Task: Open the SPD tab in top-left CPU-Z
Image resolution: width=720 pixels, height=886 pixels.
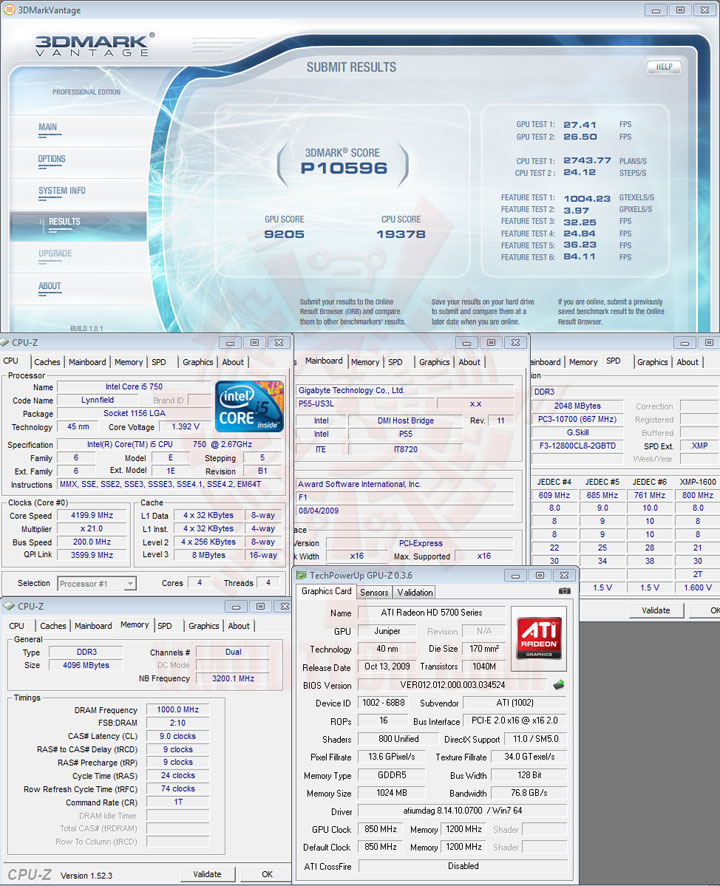Action: pos(159,362)
